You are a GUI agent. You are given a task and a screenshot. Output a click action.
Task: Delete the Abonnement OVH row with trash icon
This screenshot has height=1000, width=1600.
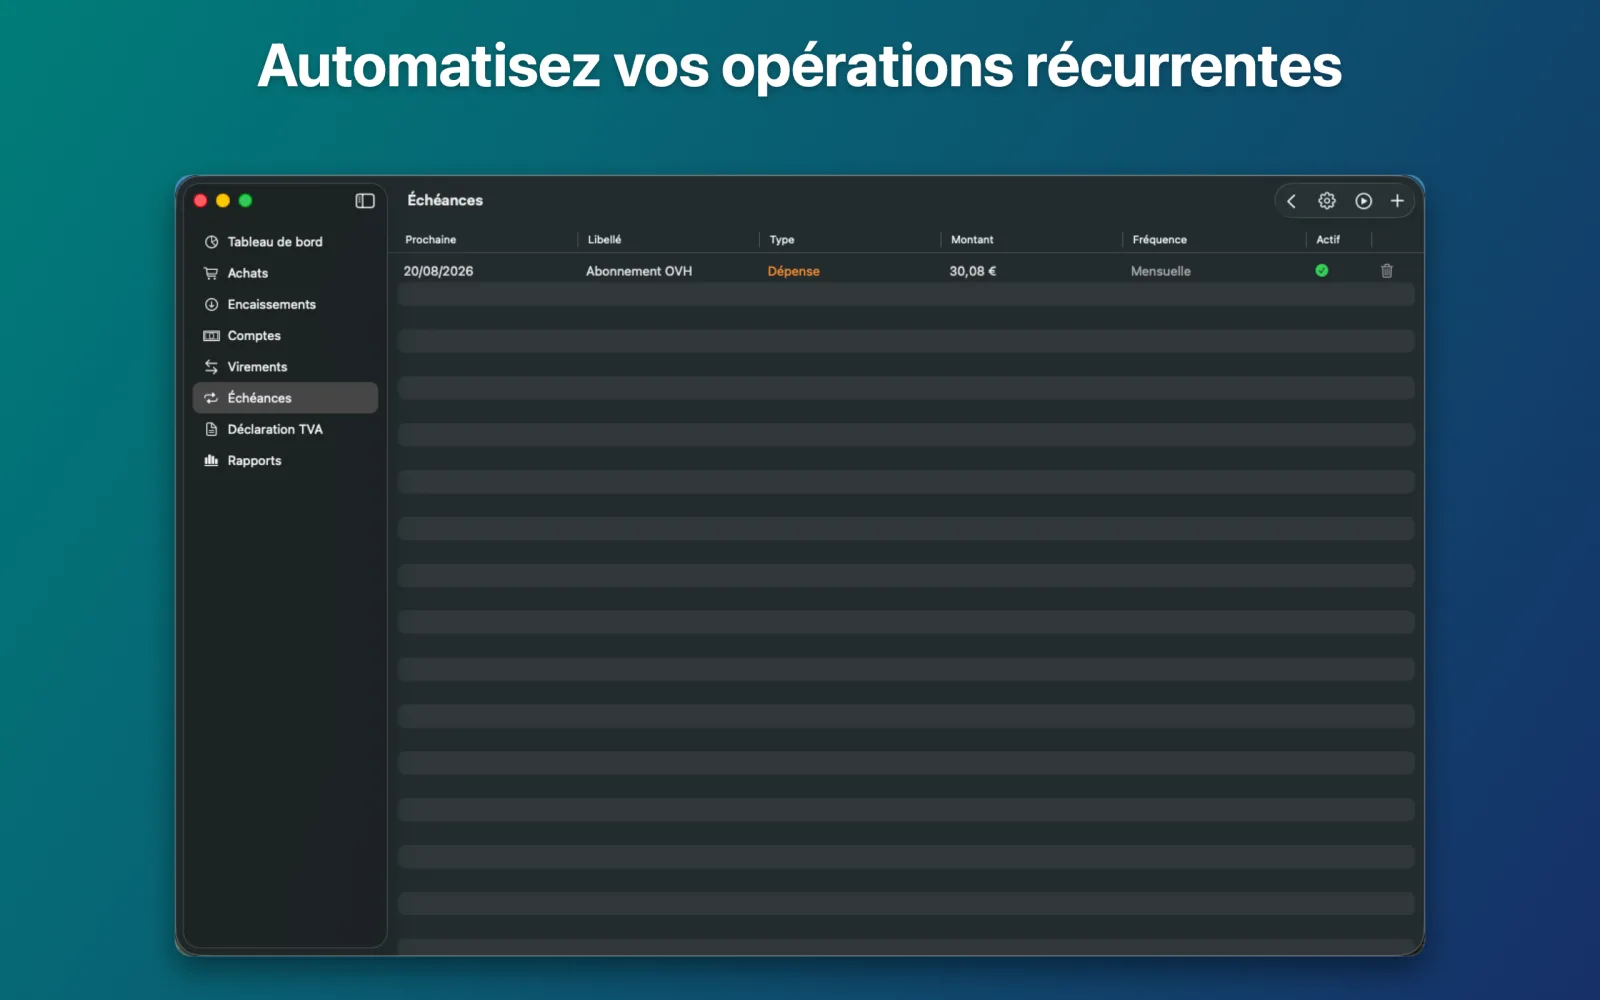tap(1387, 271)
